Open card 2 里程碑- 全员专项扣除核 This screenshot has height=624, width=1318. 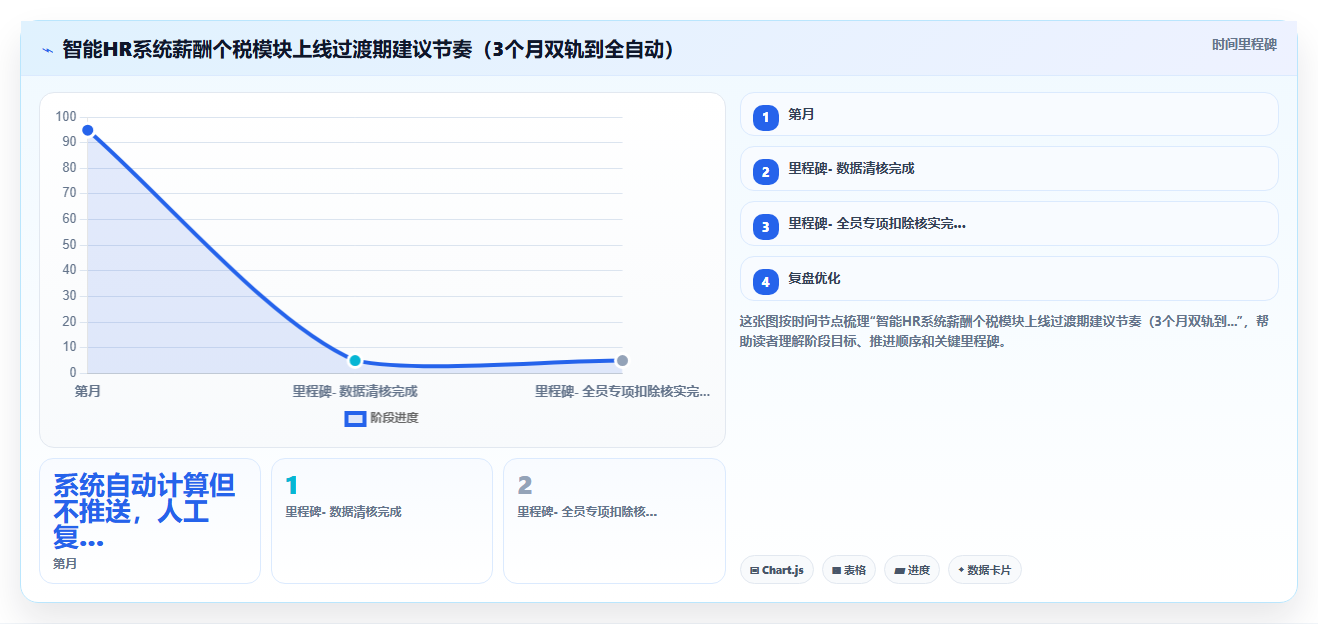pyautogui.click(x=614, y=520)
